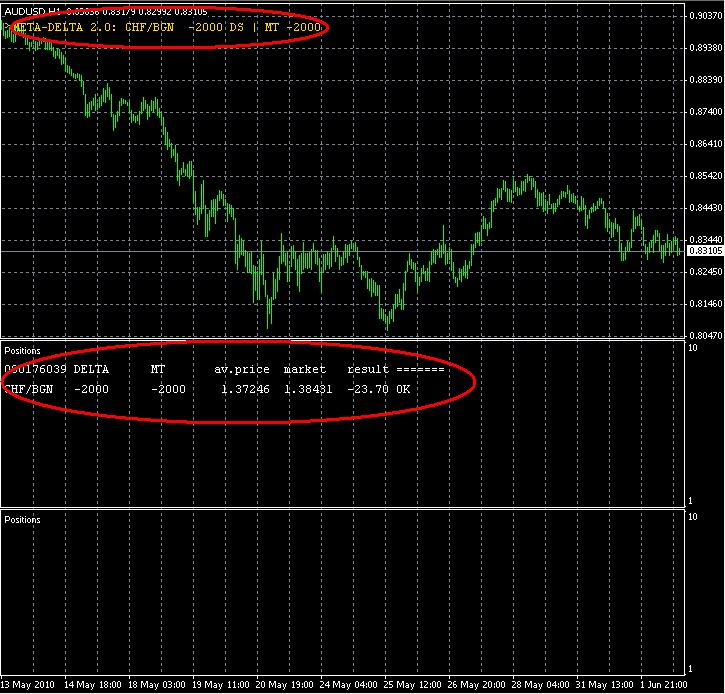Select the 0.88390 price level label

(x=705, y=80)
